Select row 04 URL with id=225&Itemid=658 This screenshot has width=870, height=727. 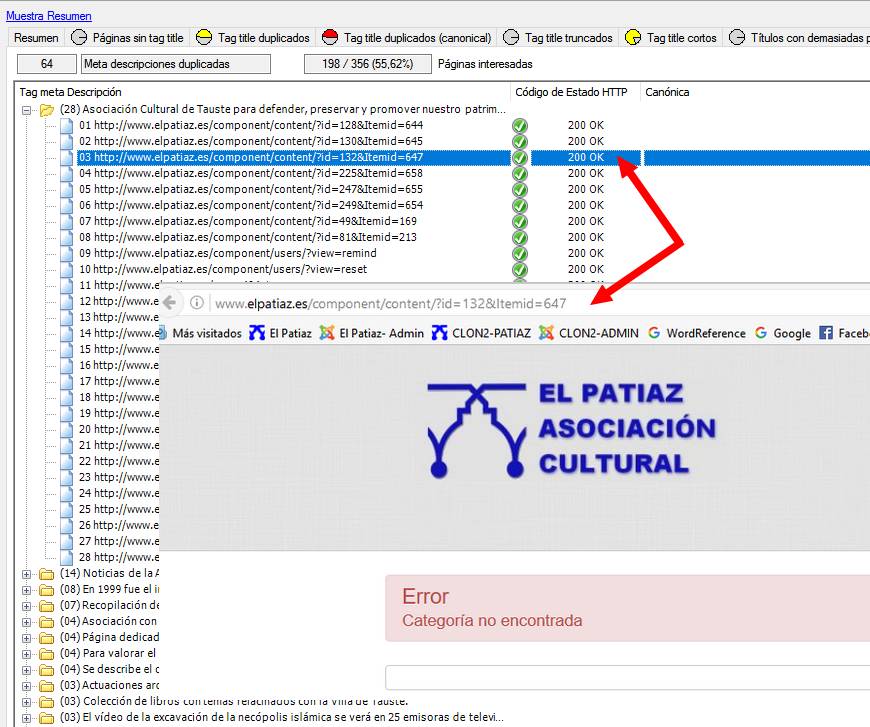pyautogui.click(x=251, y=174)
